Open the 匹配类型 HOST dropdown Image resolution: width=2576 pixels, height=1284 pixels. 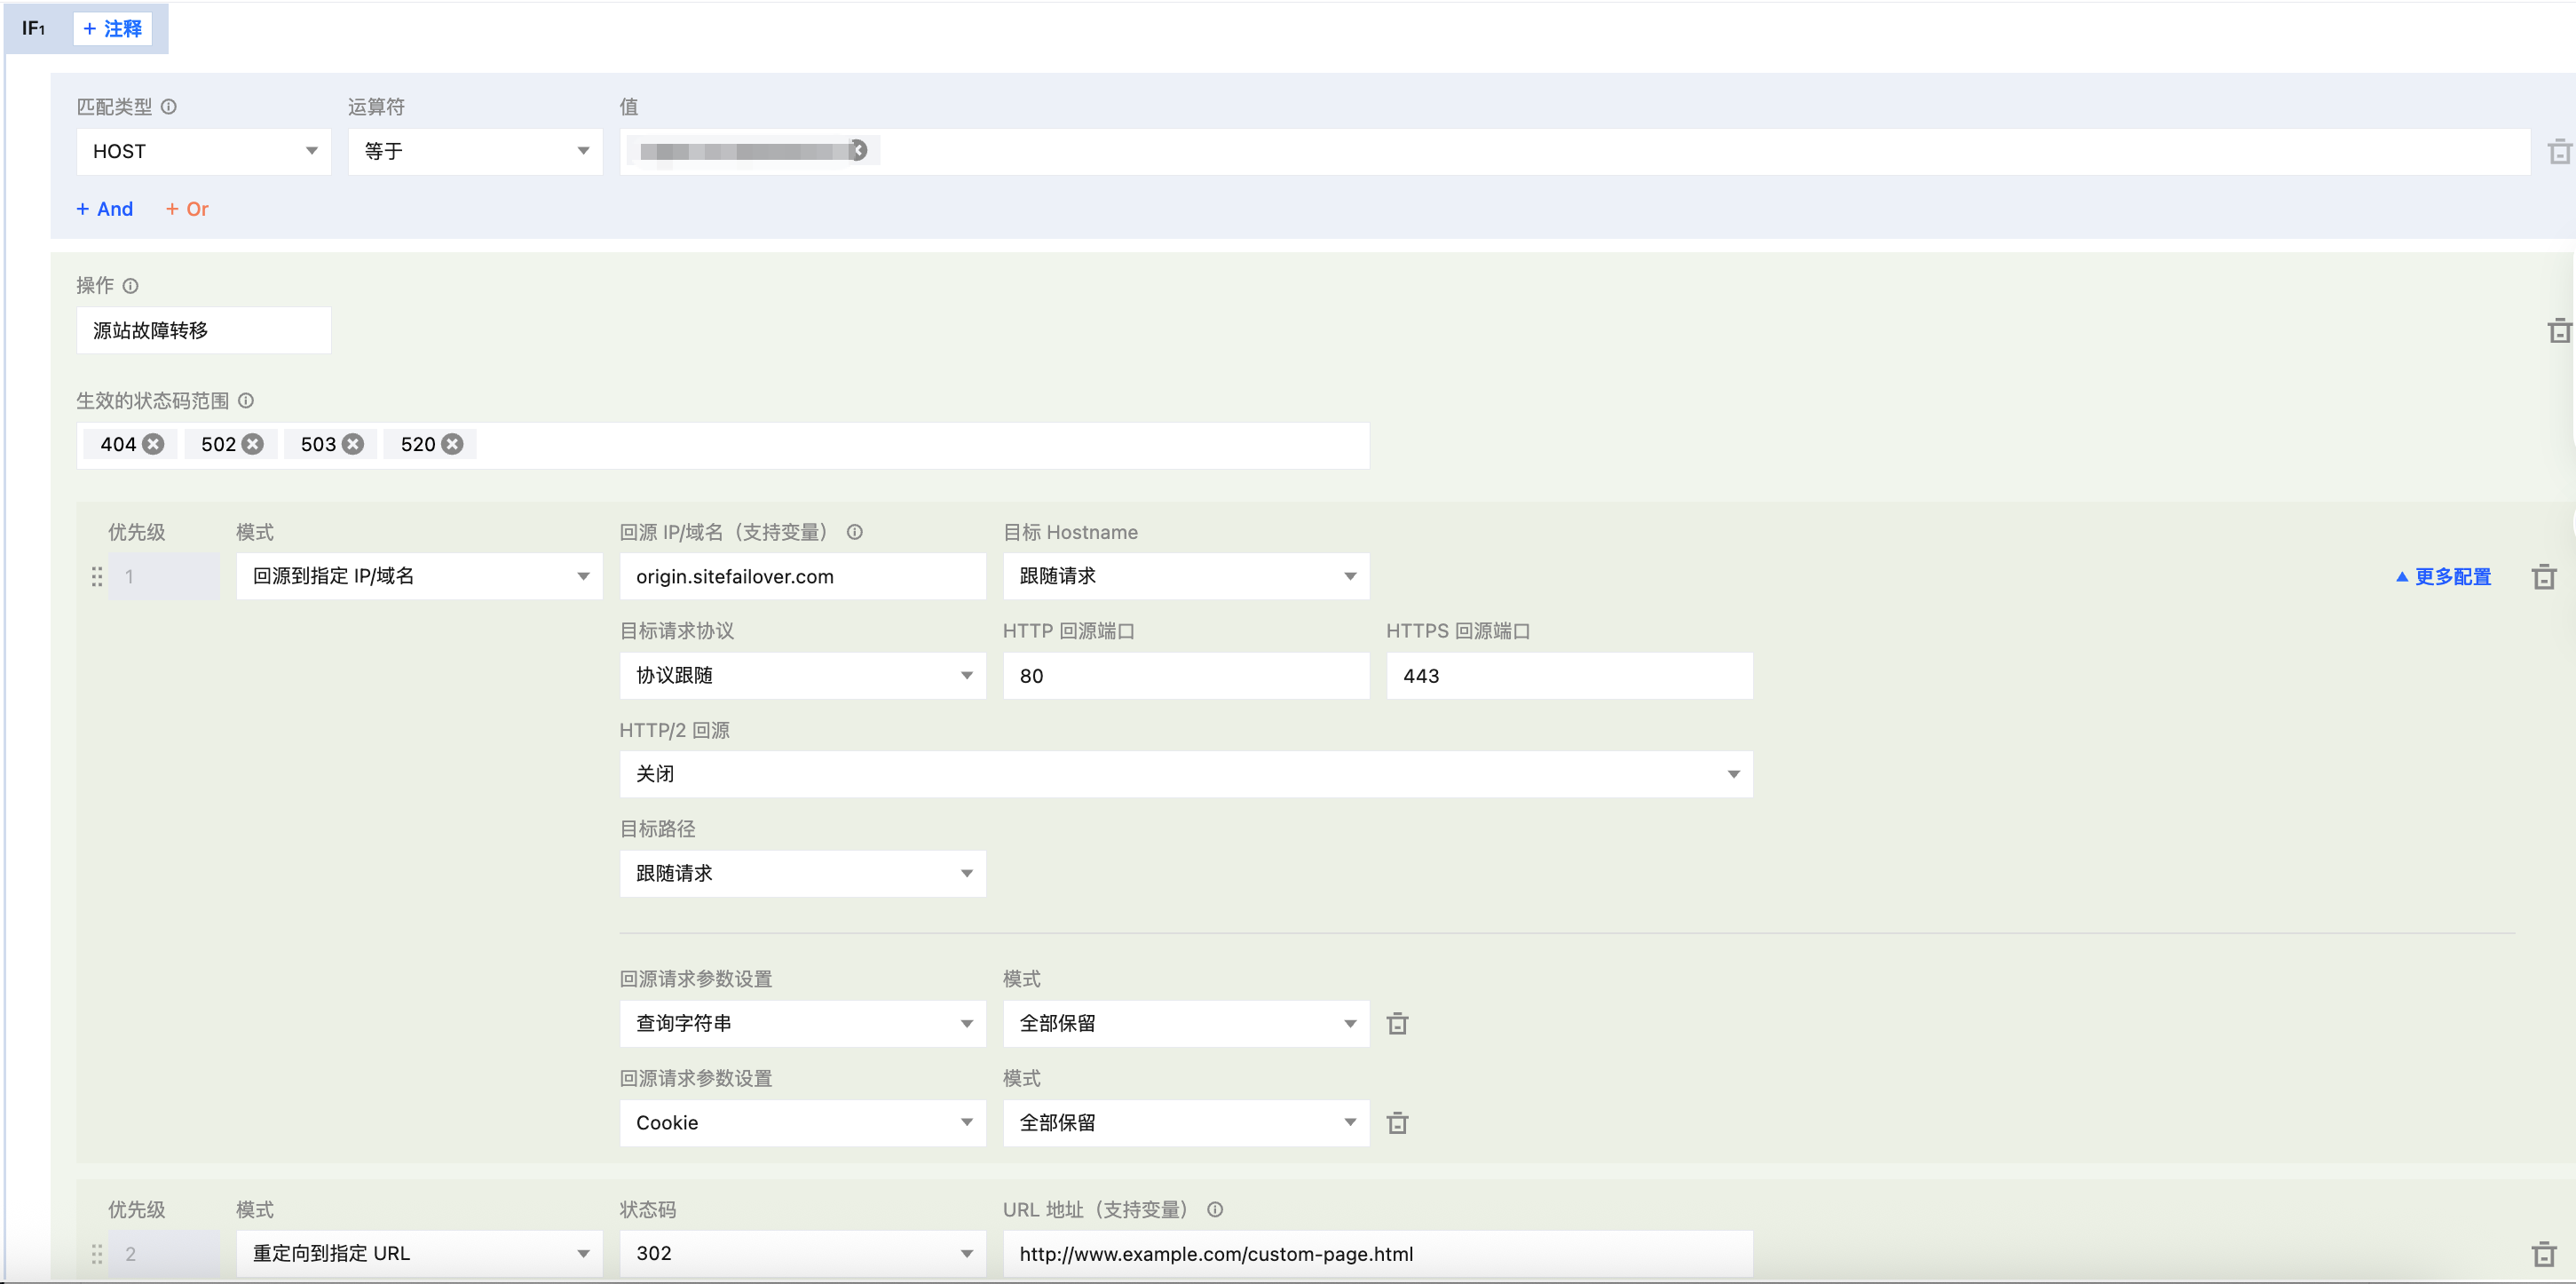tap(204, 152)
